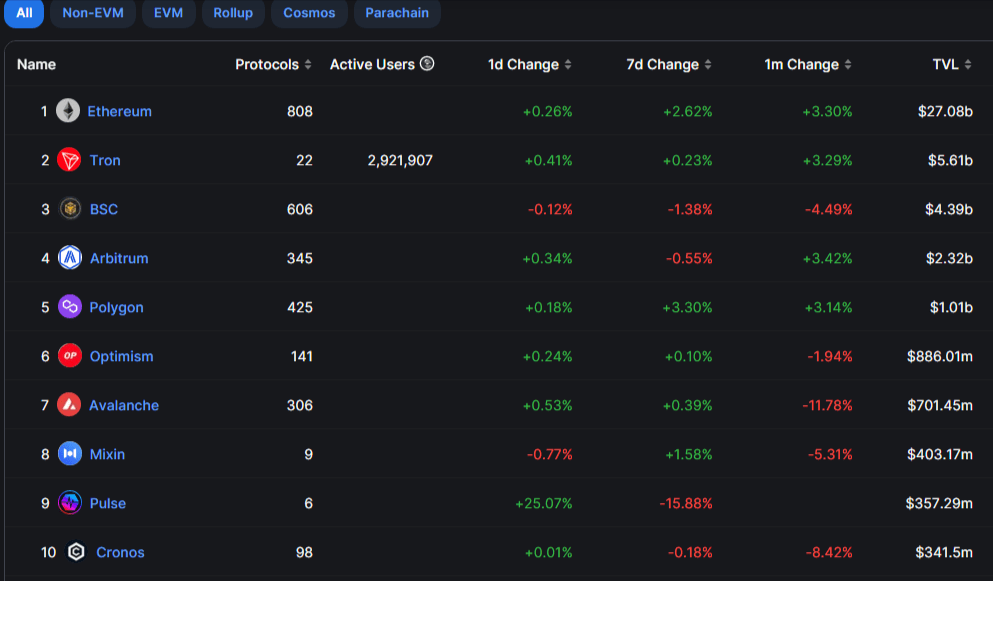Image resolution: width=993 pixels, height=618 pixels.
Task: Open the BSC chain link
Action: pyautogui.click(x=104, y=209)
